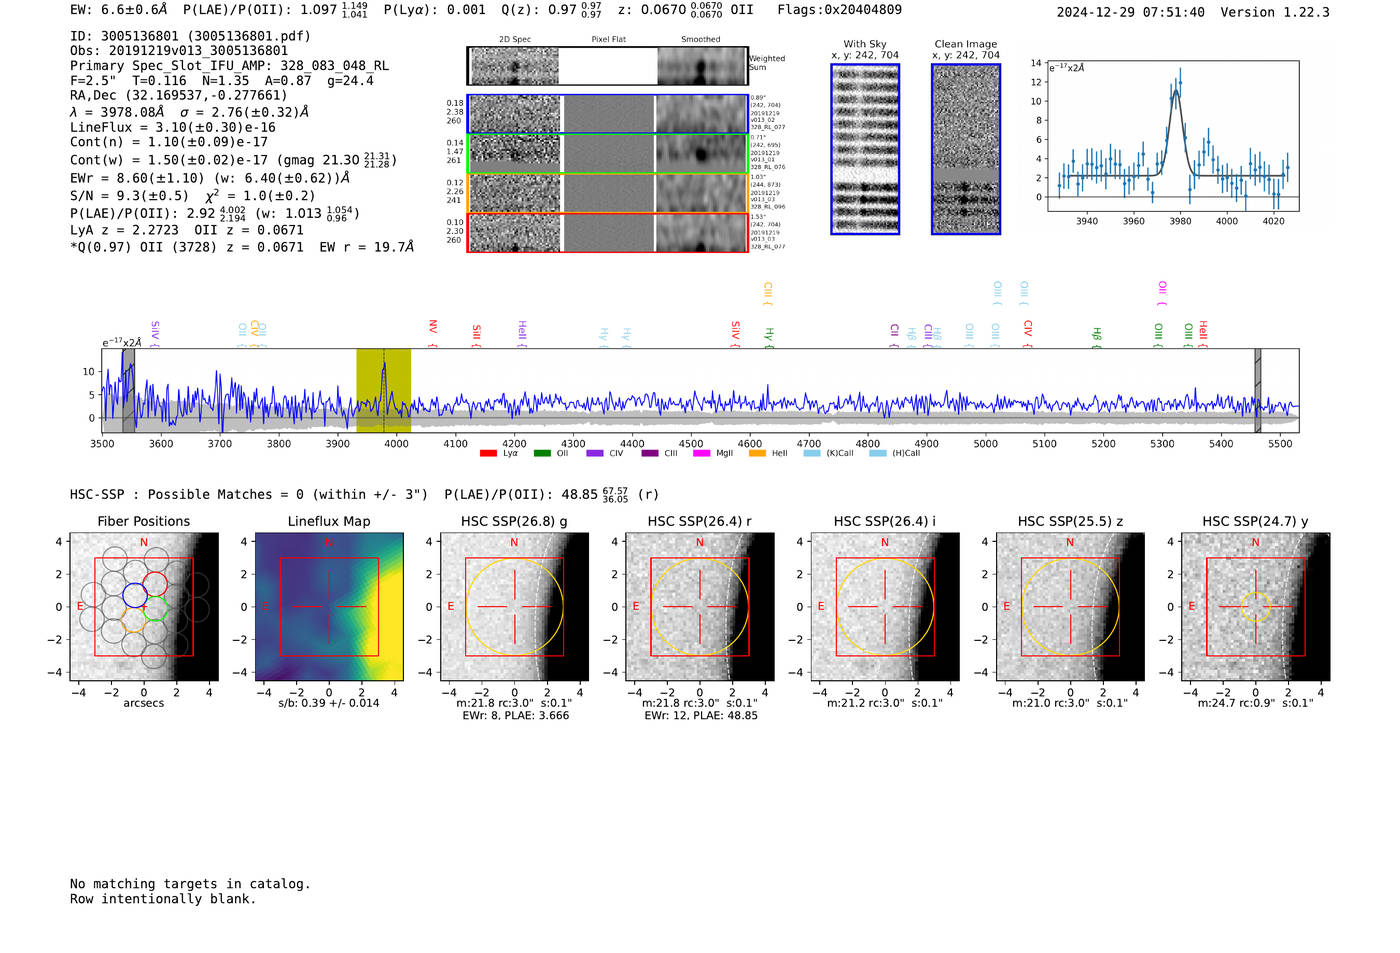The height and width of the screenshot is (953, 1400).
Task: Open the HSC SSP(24.7) y image
Action: tap(1256, 606)
